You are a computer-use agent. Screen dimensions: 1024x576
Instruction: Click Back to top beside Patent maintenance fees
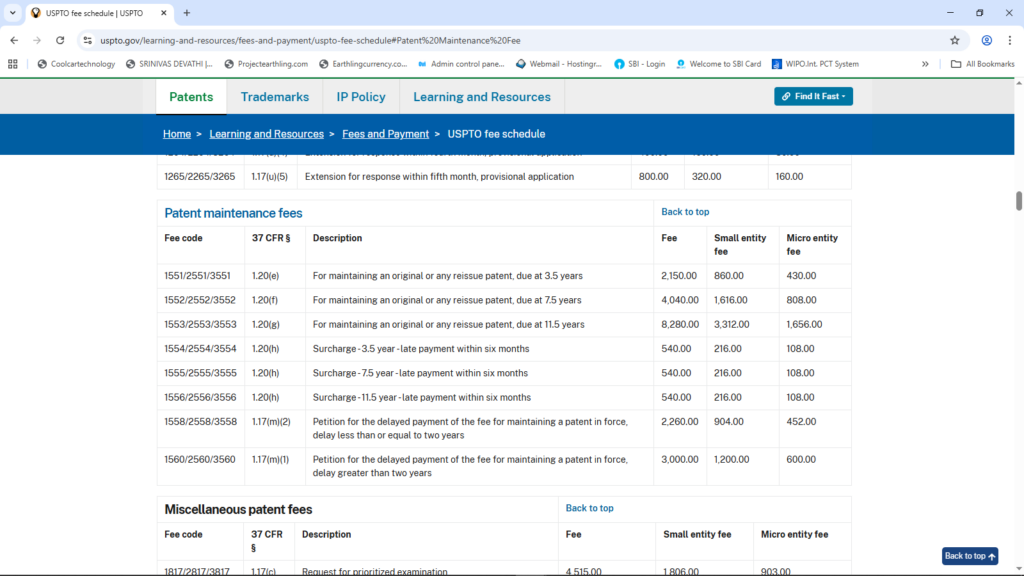(x=685, y=212)
